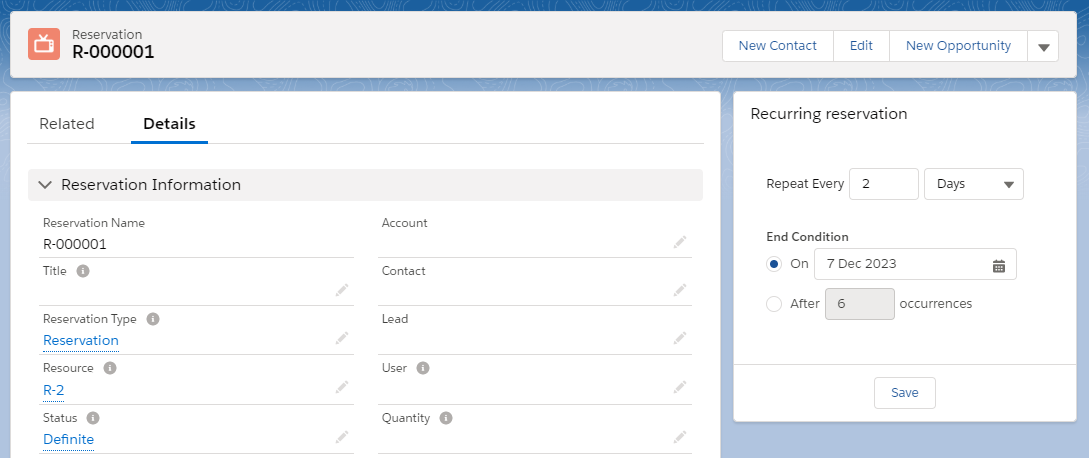Image resolution: width=1089 pixels, height=458 pixels.
Task: Open the Days repeat unit dropdown
Action: (x=974, y=184)
